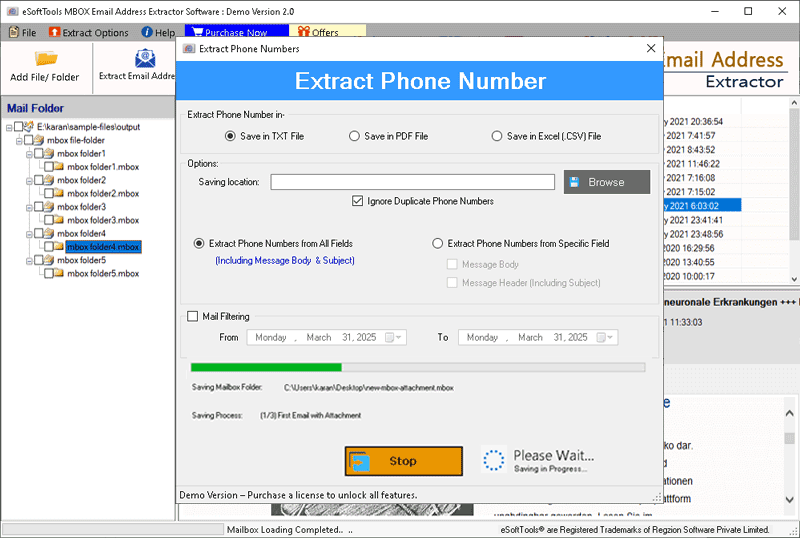This screenshot has height=538, width=800.
Task: Check the mbox folder3.mbox checkbox
Action: pyautogui.click(x=49, y=220)
